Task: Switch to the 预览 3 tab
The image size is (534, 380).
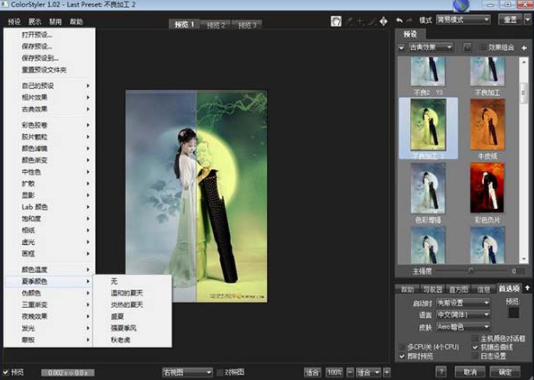Action: click(247, 25)
